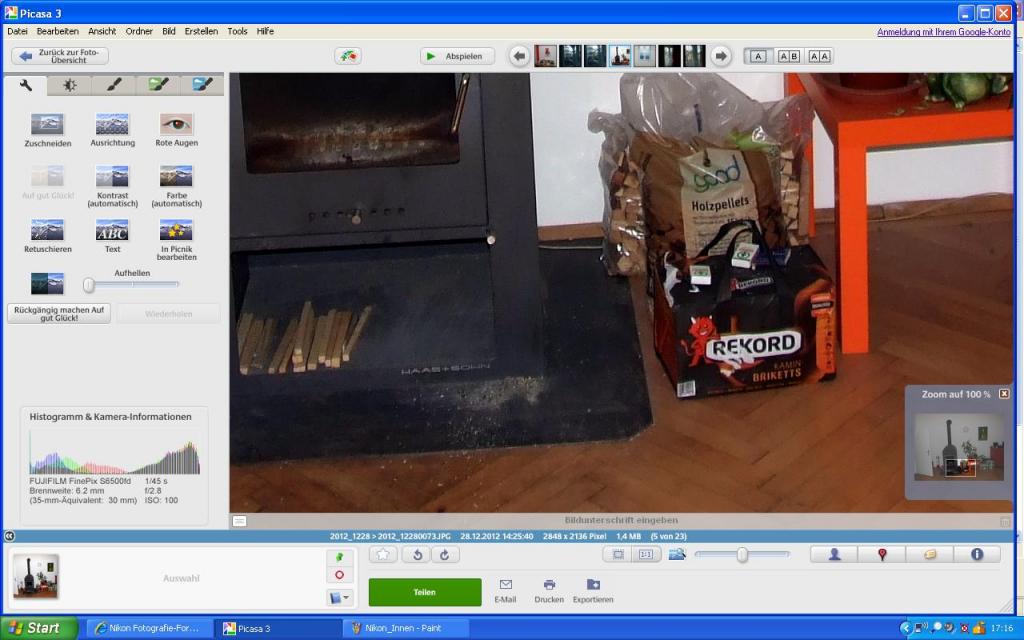This screenshot has height=640, width=1024.
Task: Switch to side-by-side A B view
Action: tap(788, 56)
